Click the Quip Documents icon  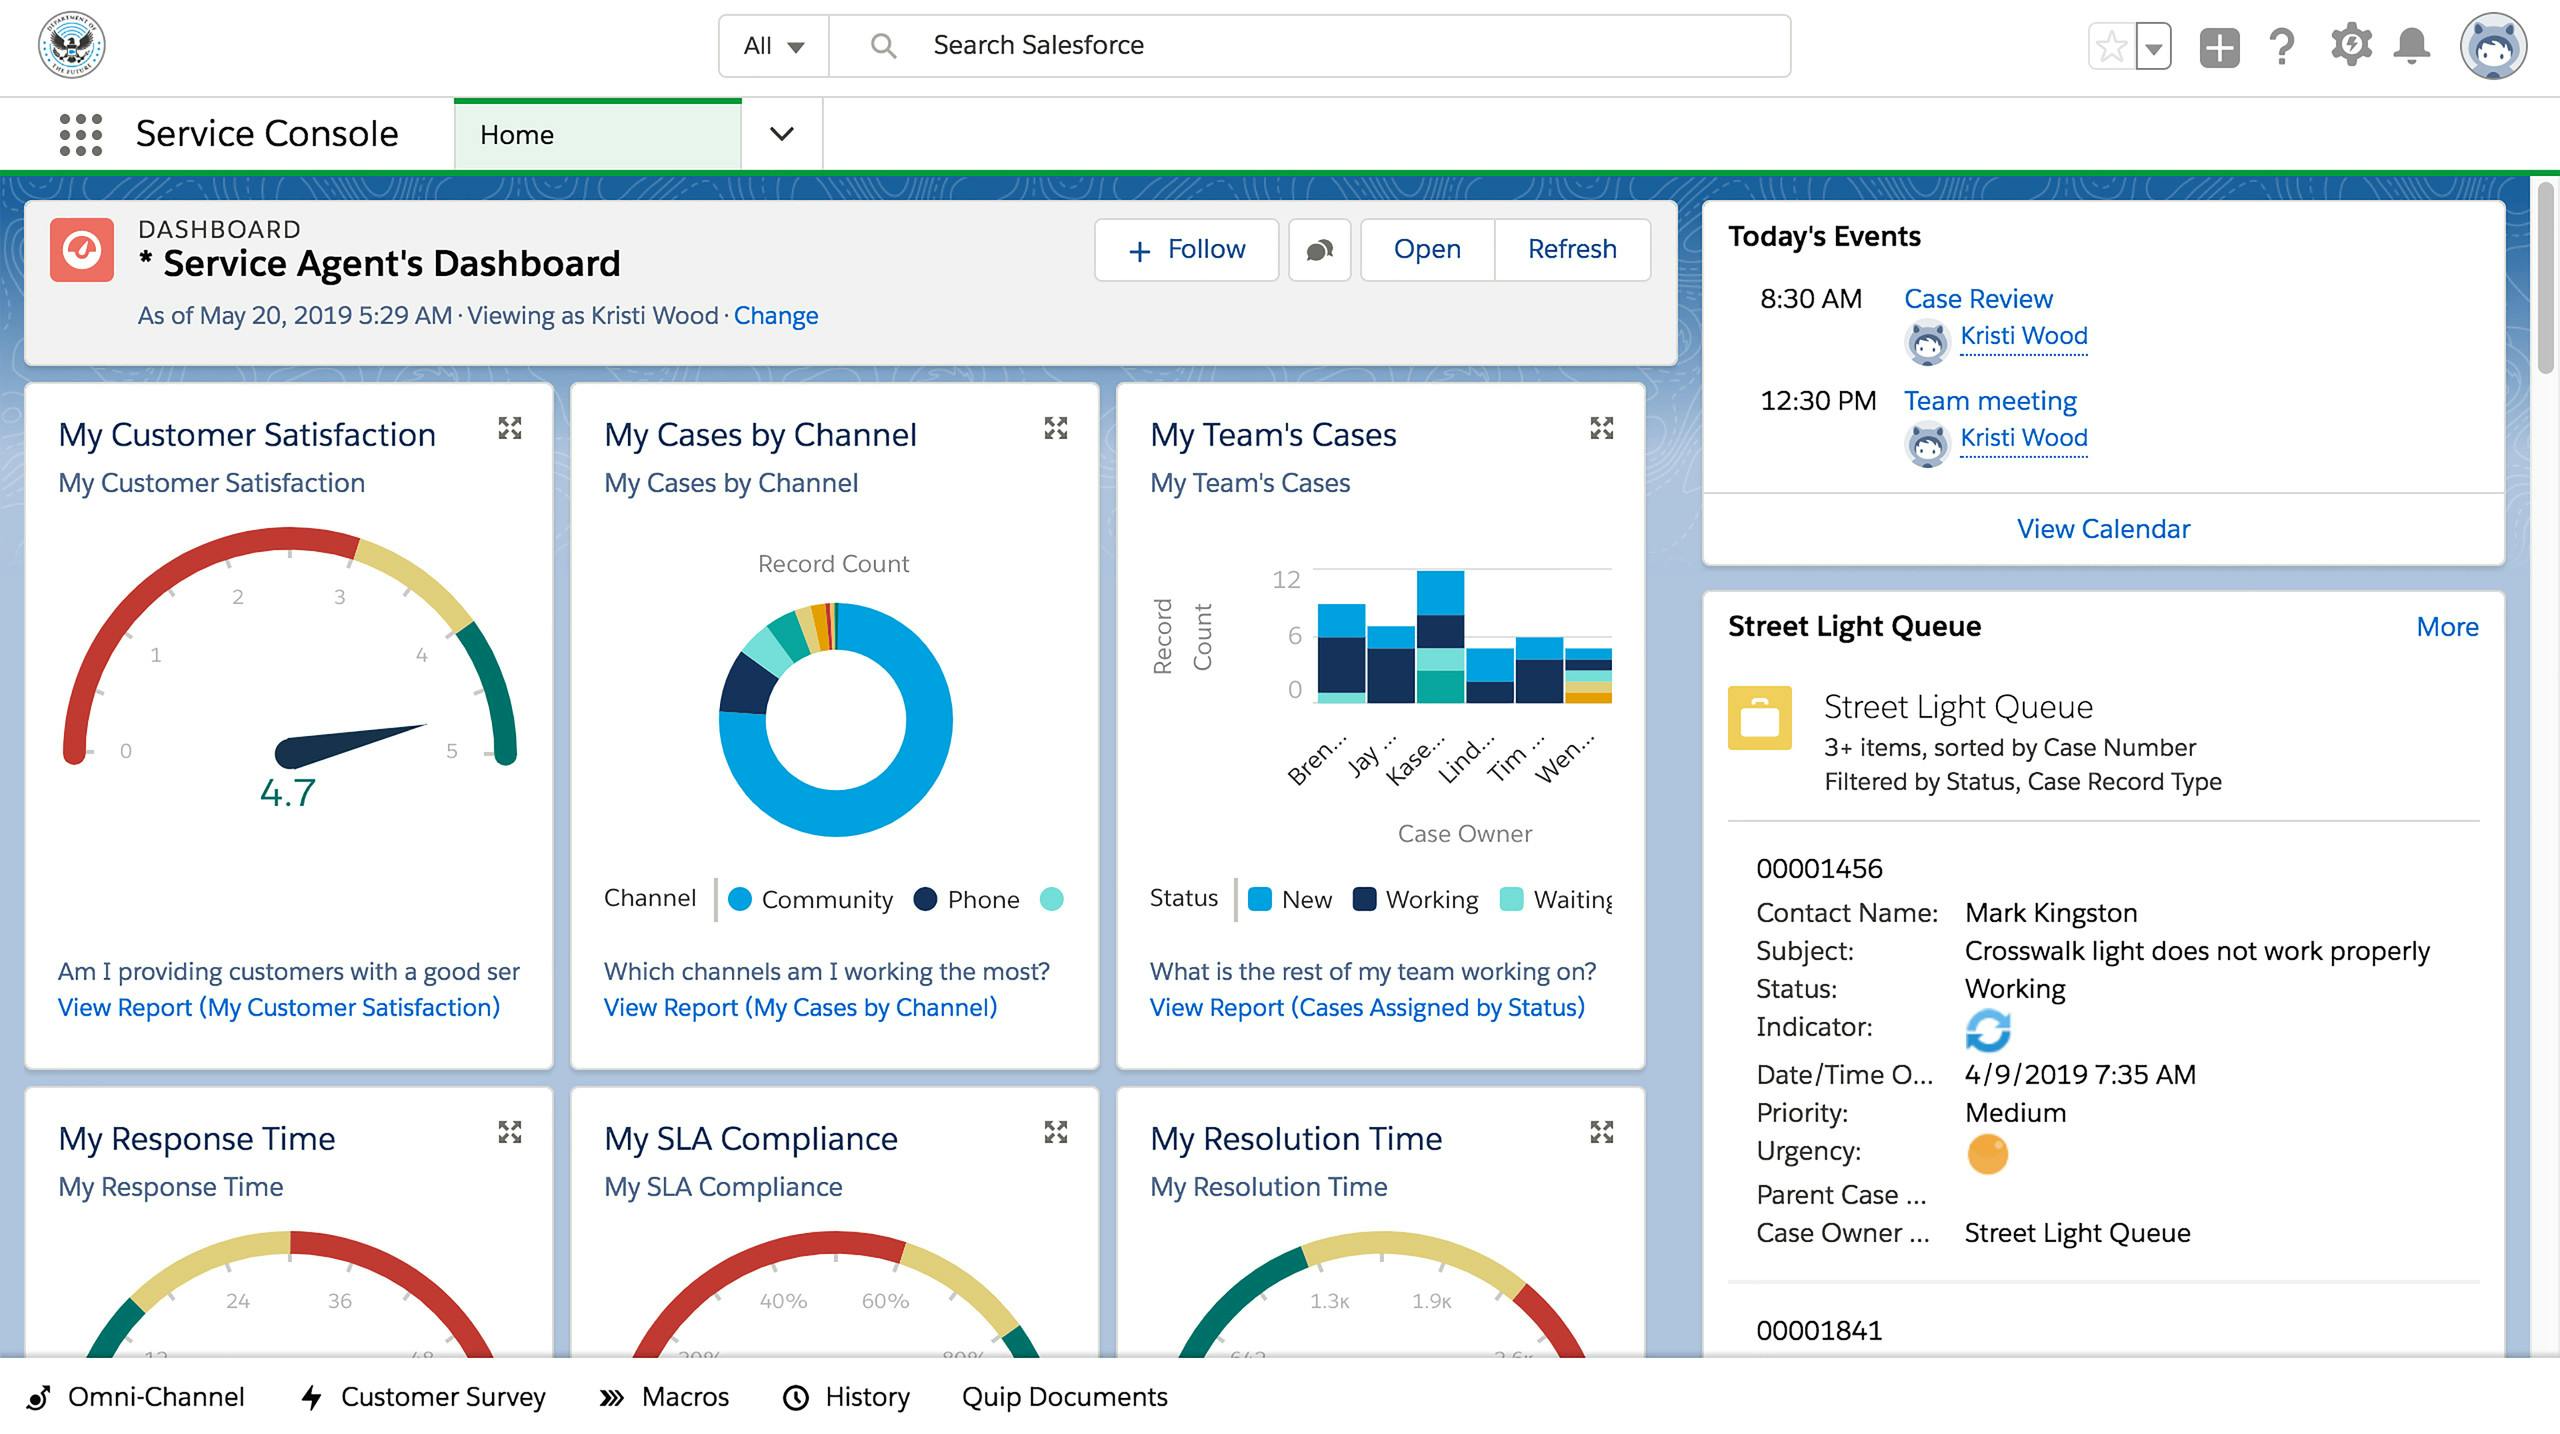(1064, 1397)
